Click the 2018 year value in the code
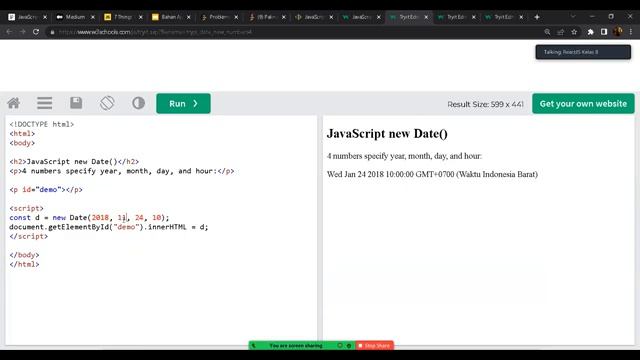Image resolution: width=640 pixels, height=360 pixels. [x=100, y=218]
